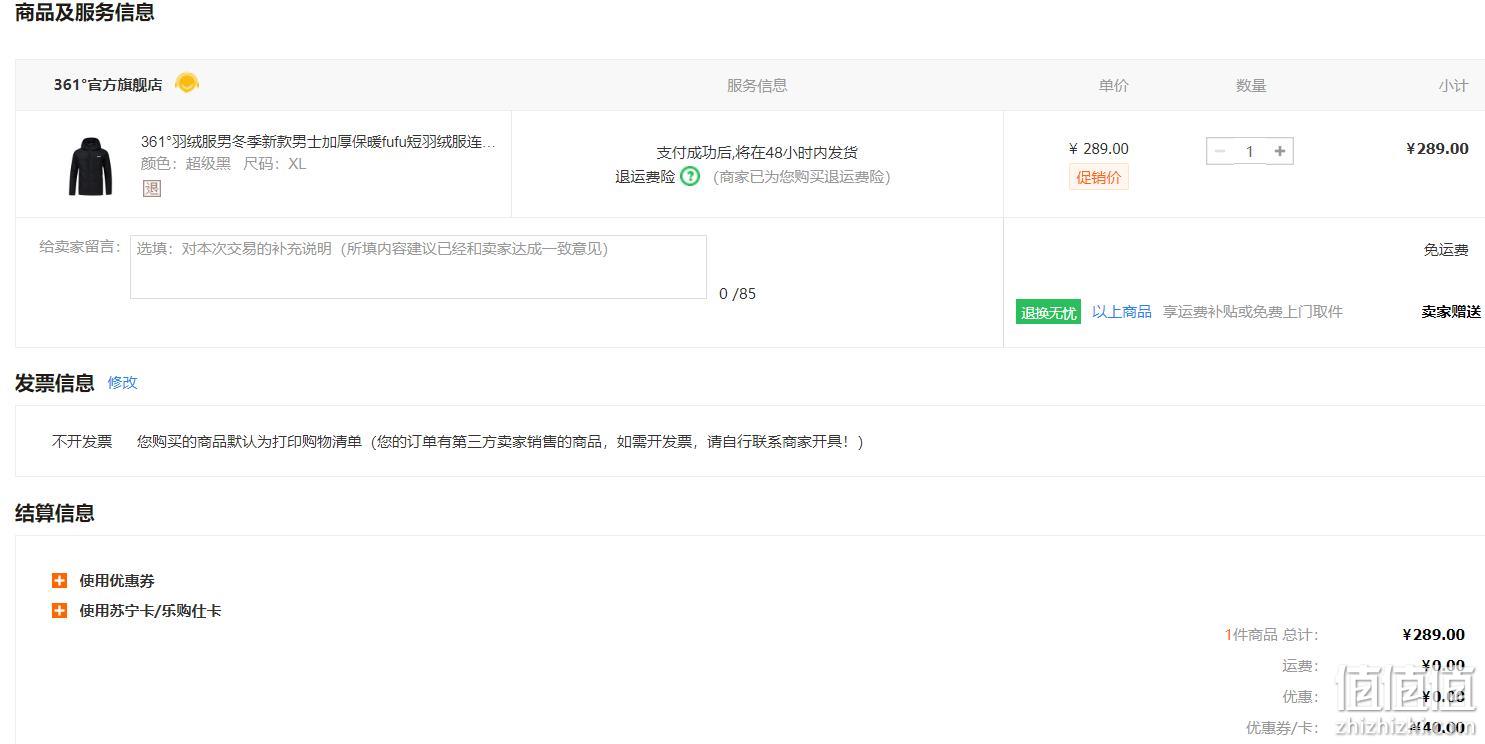The width and height of the screenshot is (1485, 744).
Task: Click the 退 return badge under product
Action: pos(152,188)
